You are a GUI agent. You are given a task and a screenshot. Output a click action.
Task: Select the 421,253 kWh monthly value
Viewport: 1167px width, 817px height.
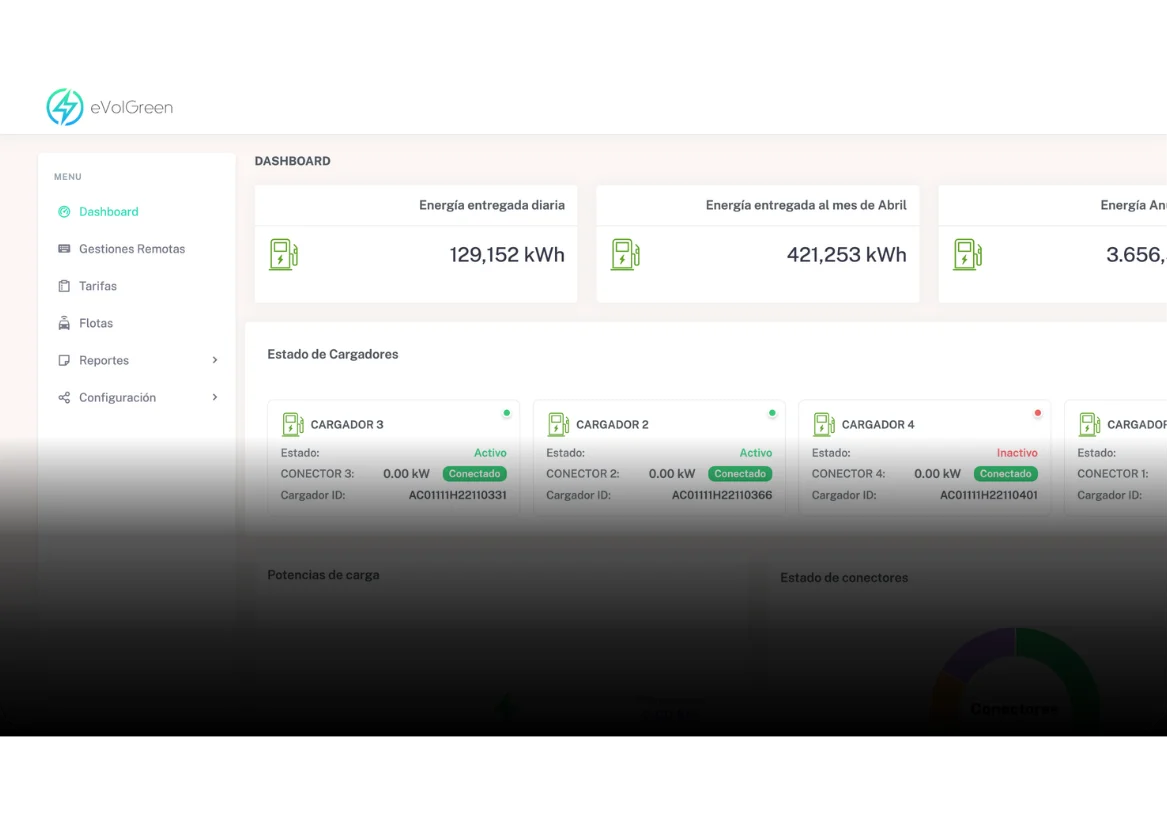tap(846, 254)
